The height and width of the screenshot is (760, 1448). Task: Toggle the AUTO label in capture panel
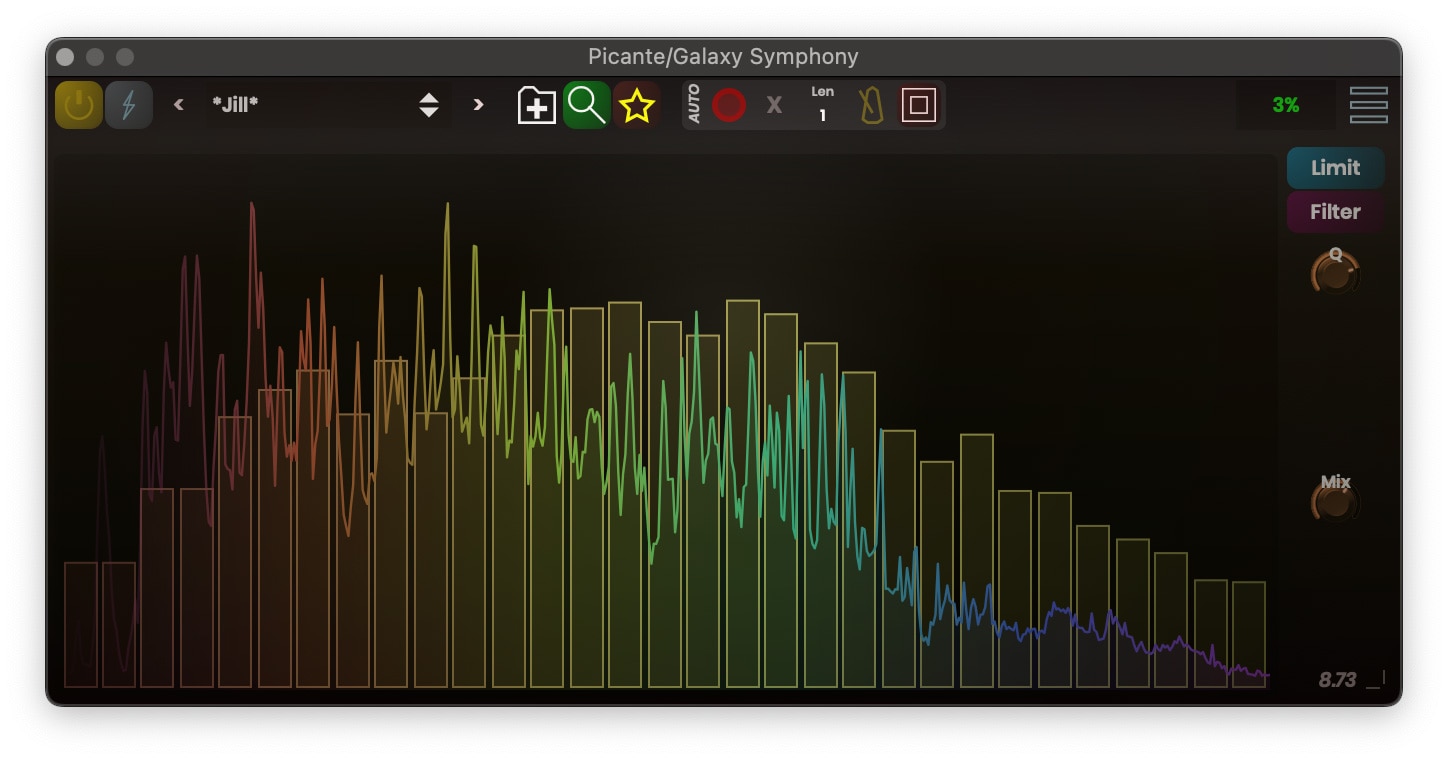[x=694, y=105]
